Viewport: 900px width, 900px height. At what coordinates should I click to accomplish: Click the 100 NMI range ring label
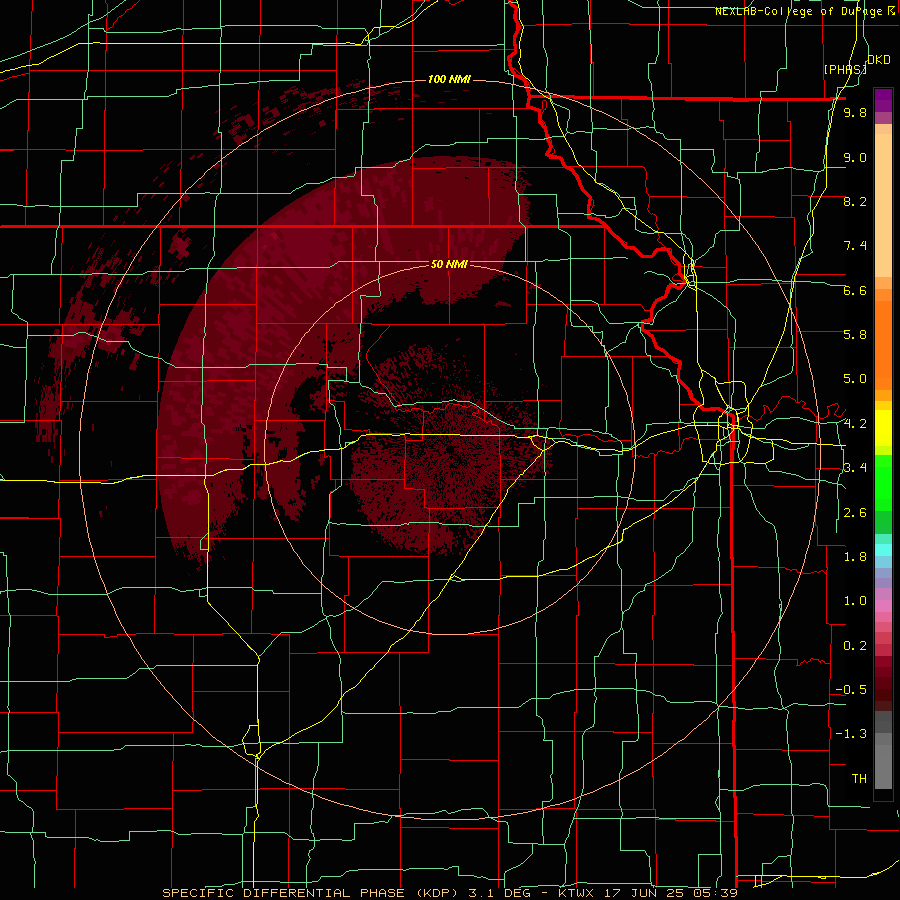coord(449,79)
